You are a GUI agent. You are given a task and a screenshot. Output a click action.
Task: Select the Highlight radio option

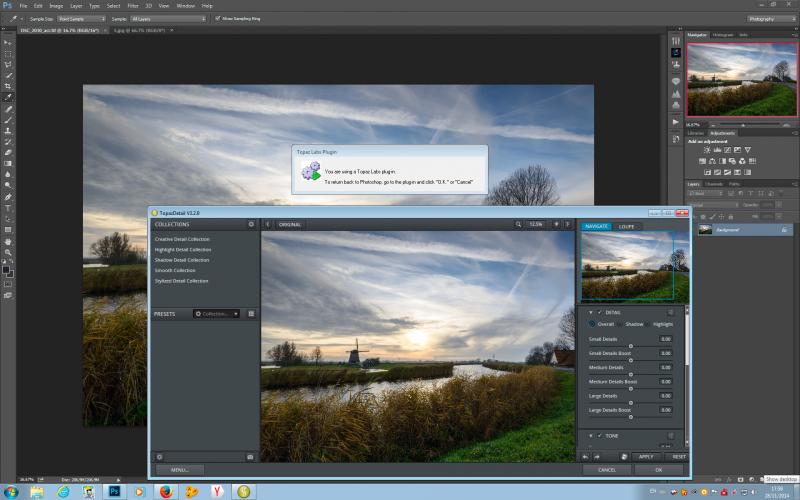pos(647,324)
